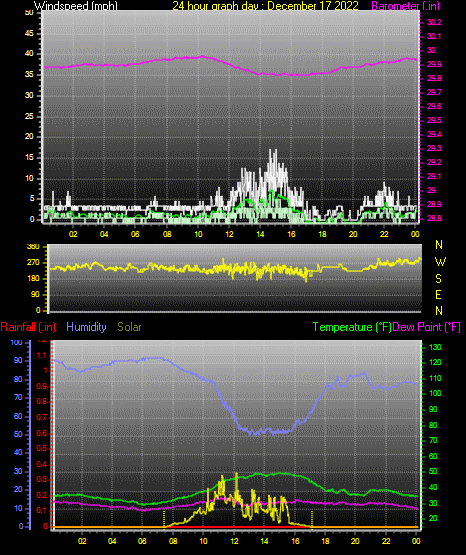Click the 180 wind direction axis value

33,279
